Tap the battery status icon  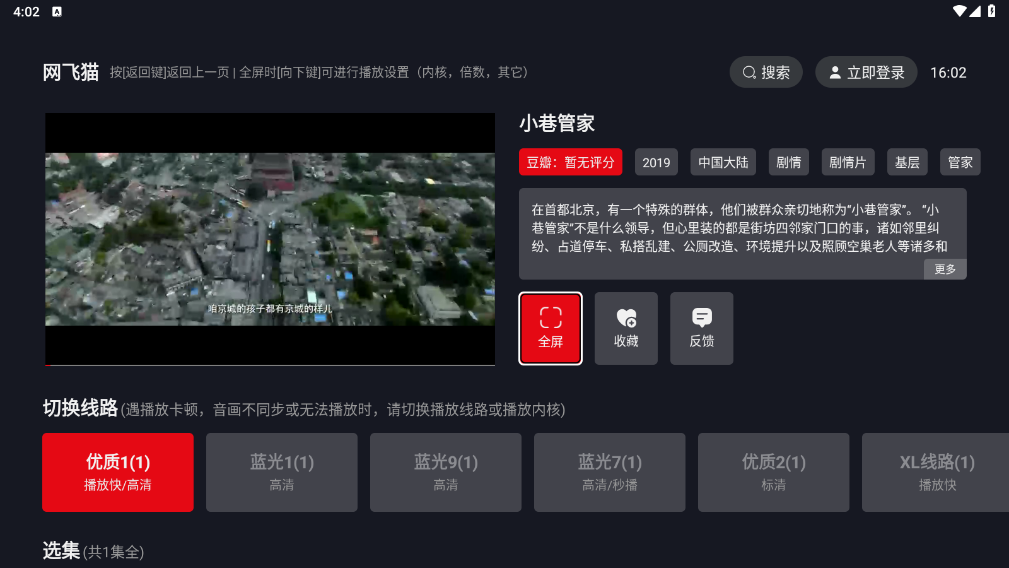coord(991,11)
